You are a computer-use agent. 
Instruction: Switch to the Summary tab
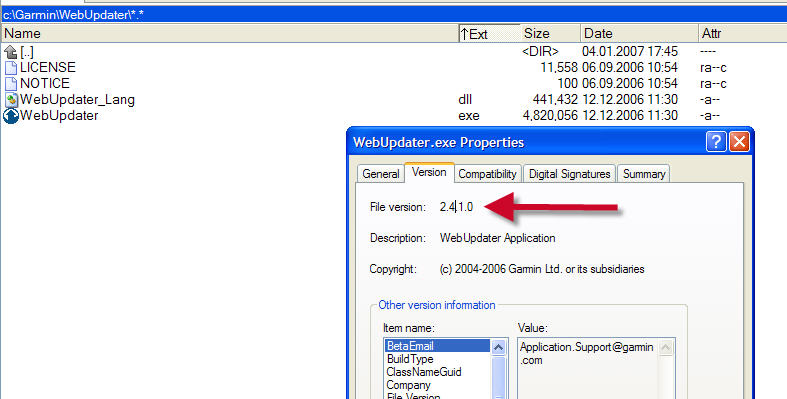[643, 174]
